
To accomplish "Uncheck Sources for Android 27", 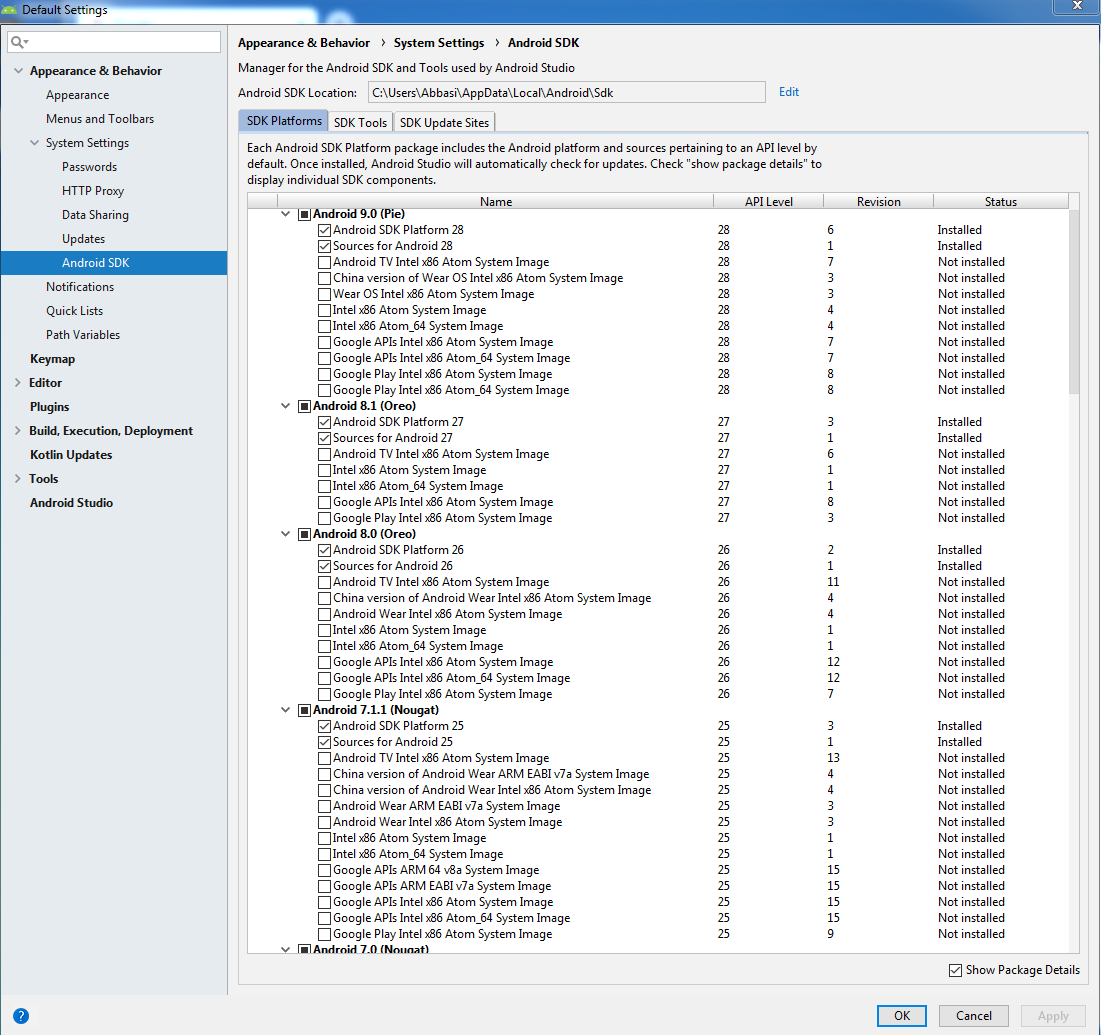I will [x=324, y=438].
